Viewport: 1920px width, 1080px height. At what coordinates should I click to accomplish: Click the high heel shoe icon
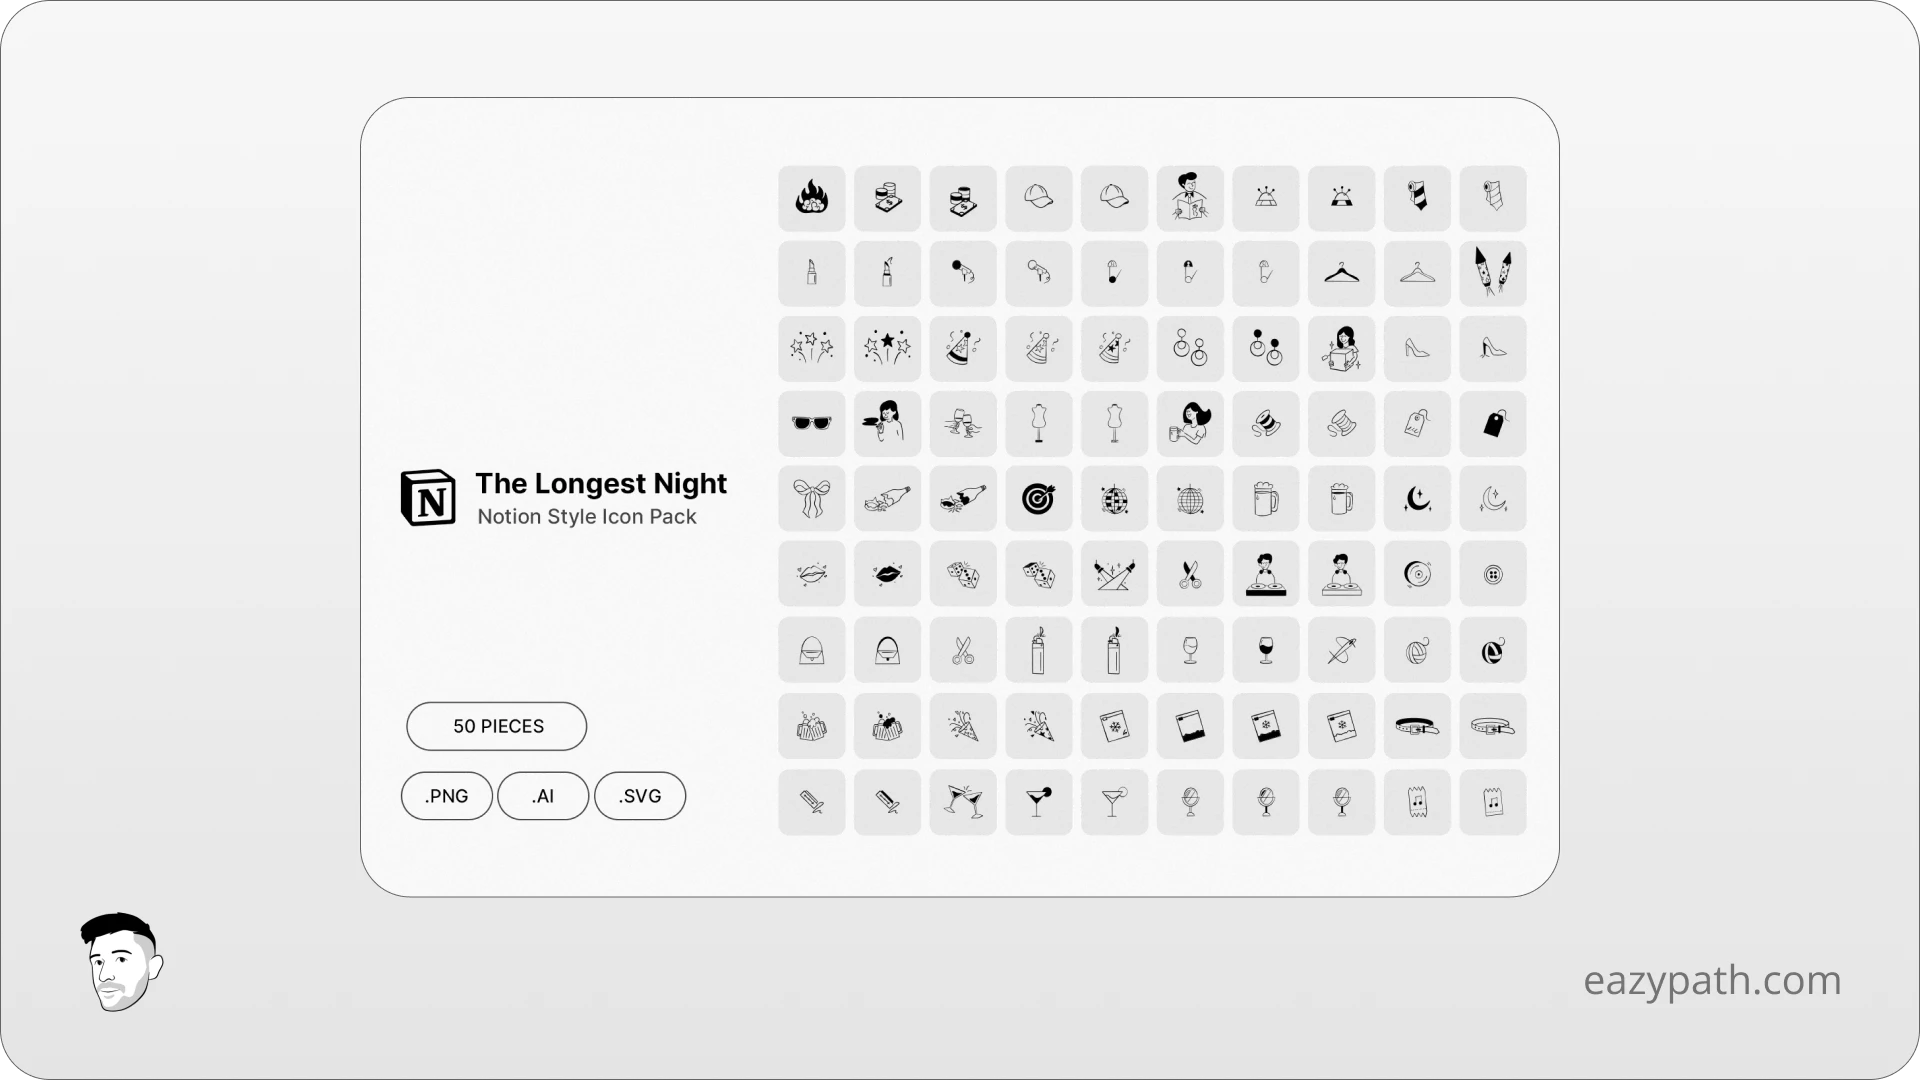[x=1416, y=347]
